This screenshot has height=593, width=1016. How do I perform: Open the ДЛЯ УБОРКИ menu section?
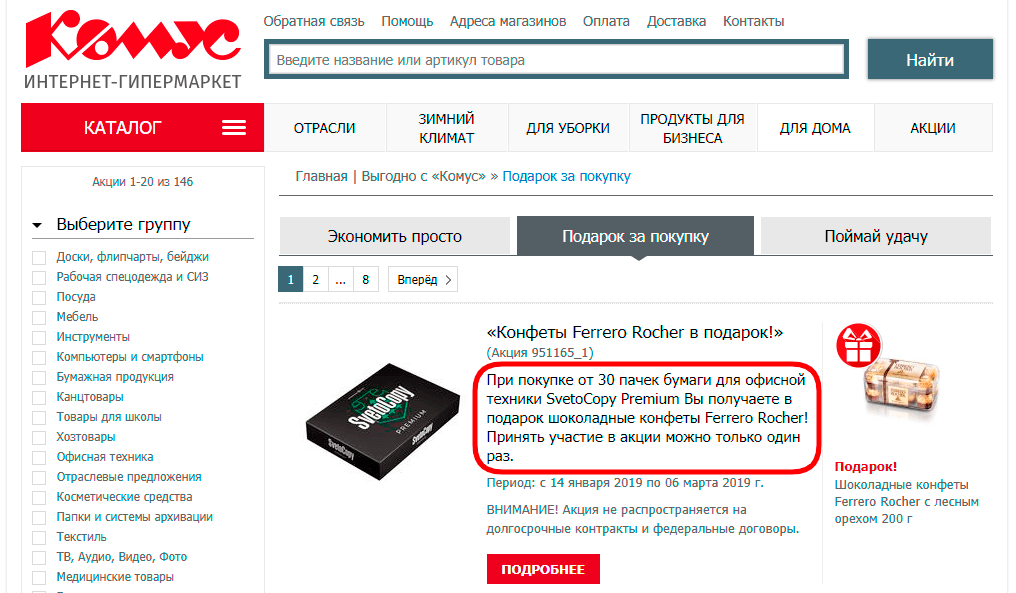point(568,128)
